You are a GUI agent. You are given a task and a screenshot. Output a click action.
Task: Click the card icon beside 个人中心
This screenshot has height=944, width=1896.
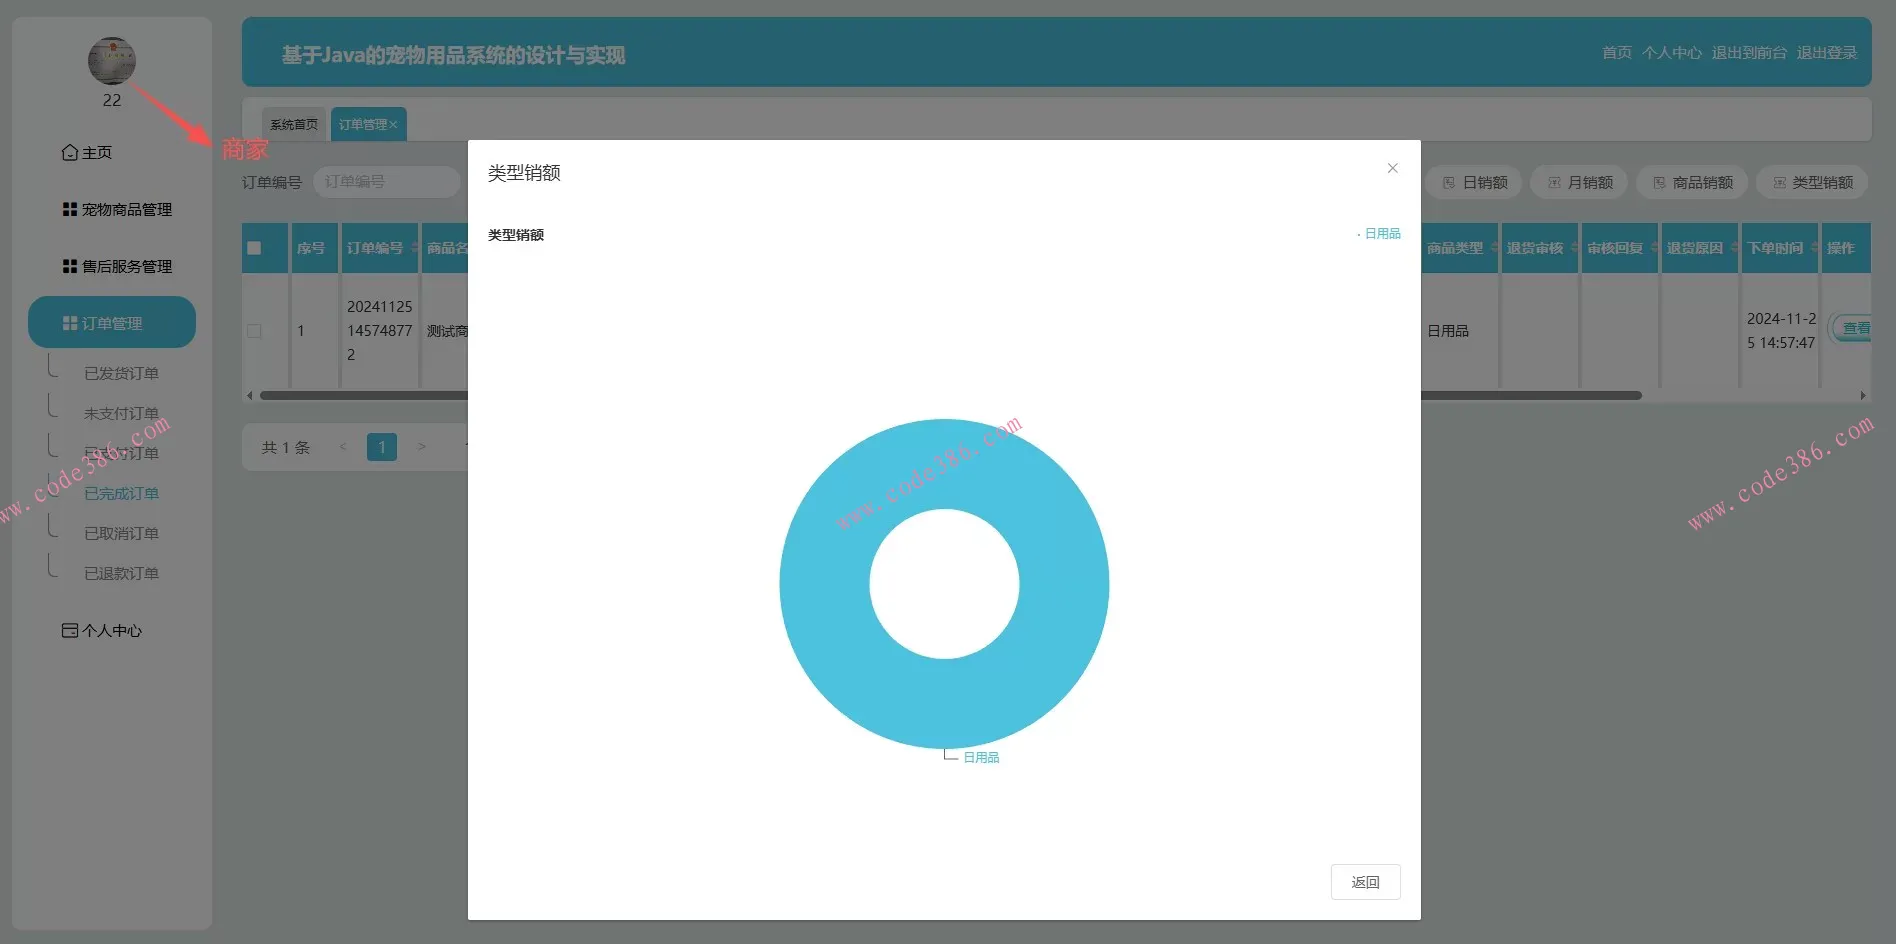click(x=70, y=631)
